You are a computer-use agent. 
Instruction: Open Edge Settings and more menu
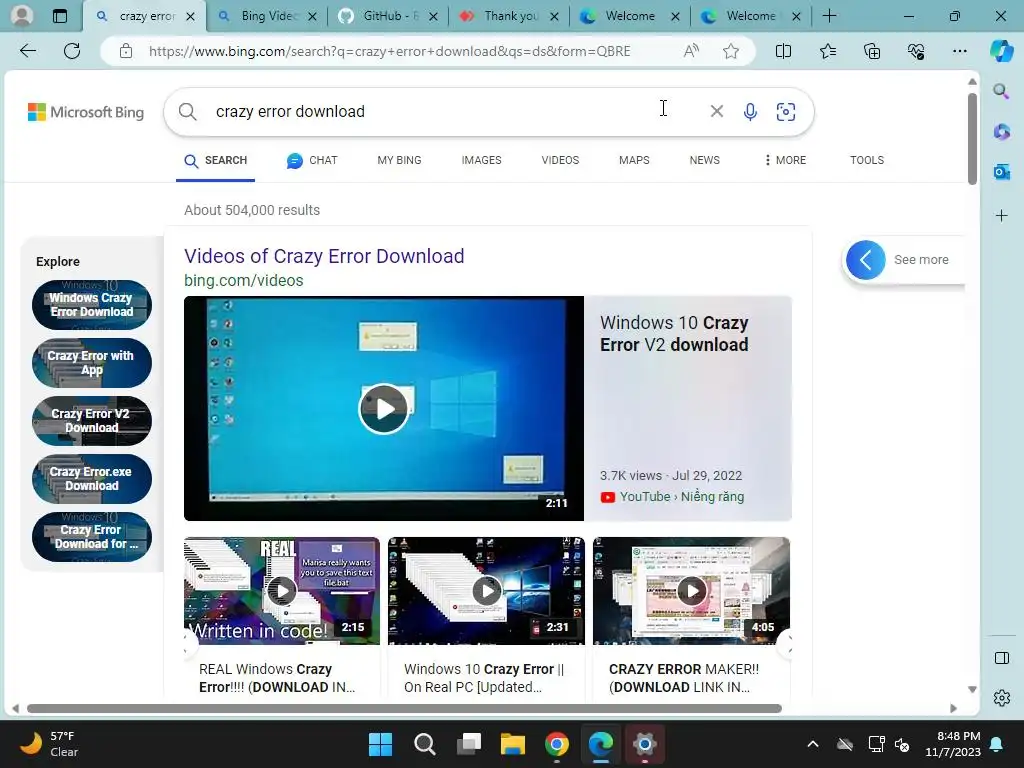point(959,51)
